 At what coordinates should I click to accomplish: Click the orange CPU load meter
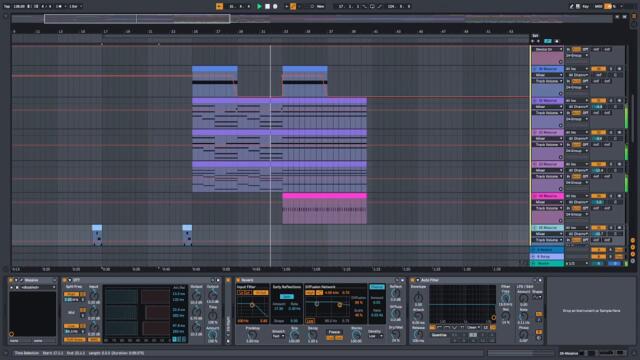pos(608,6)
